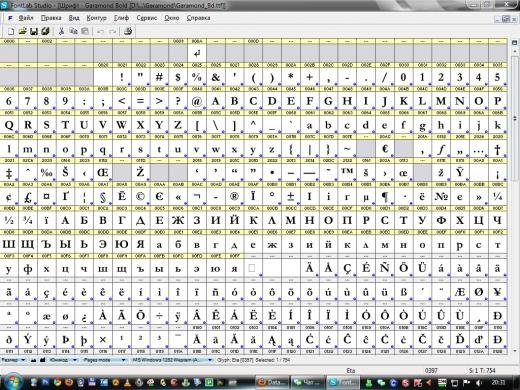
Task: Create a new font with New icon
Action: click(11, 31)
